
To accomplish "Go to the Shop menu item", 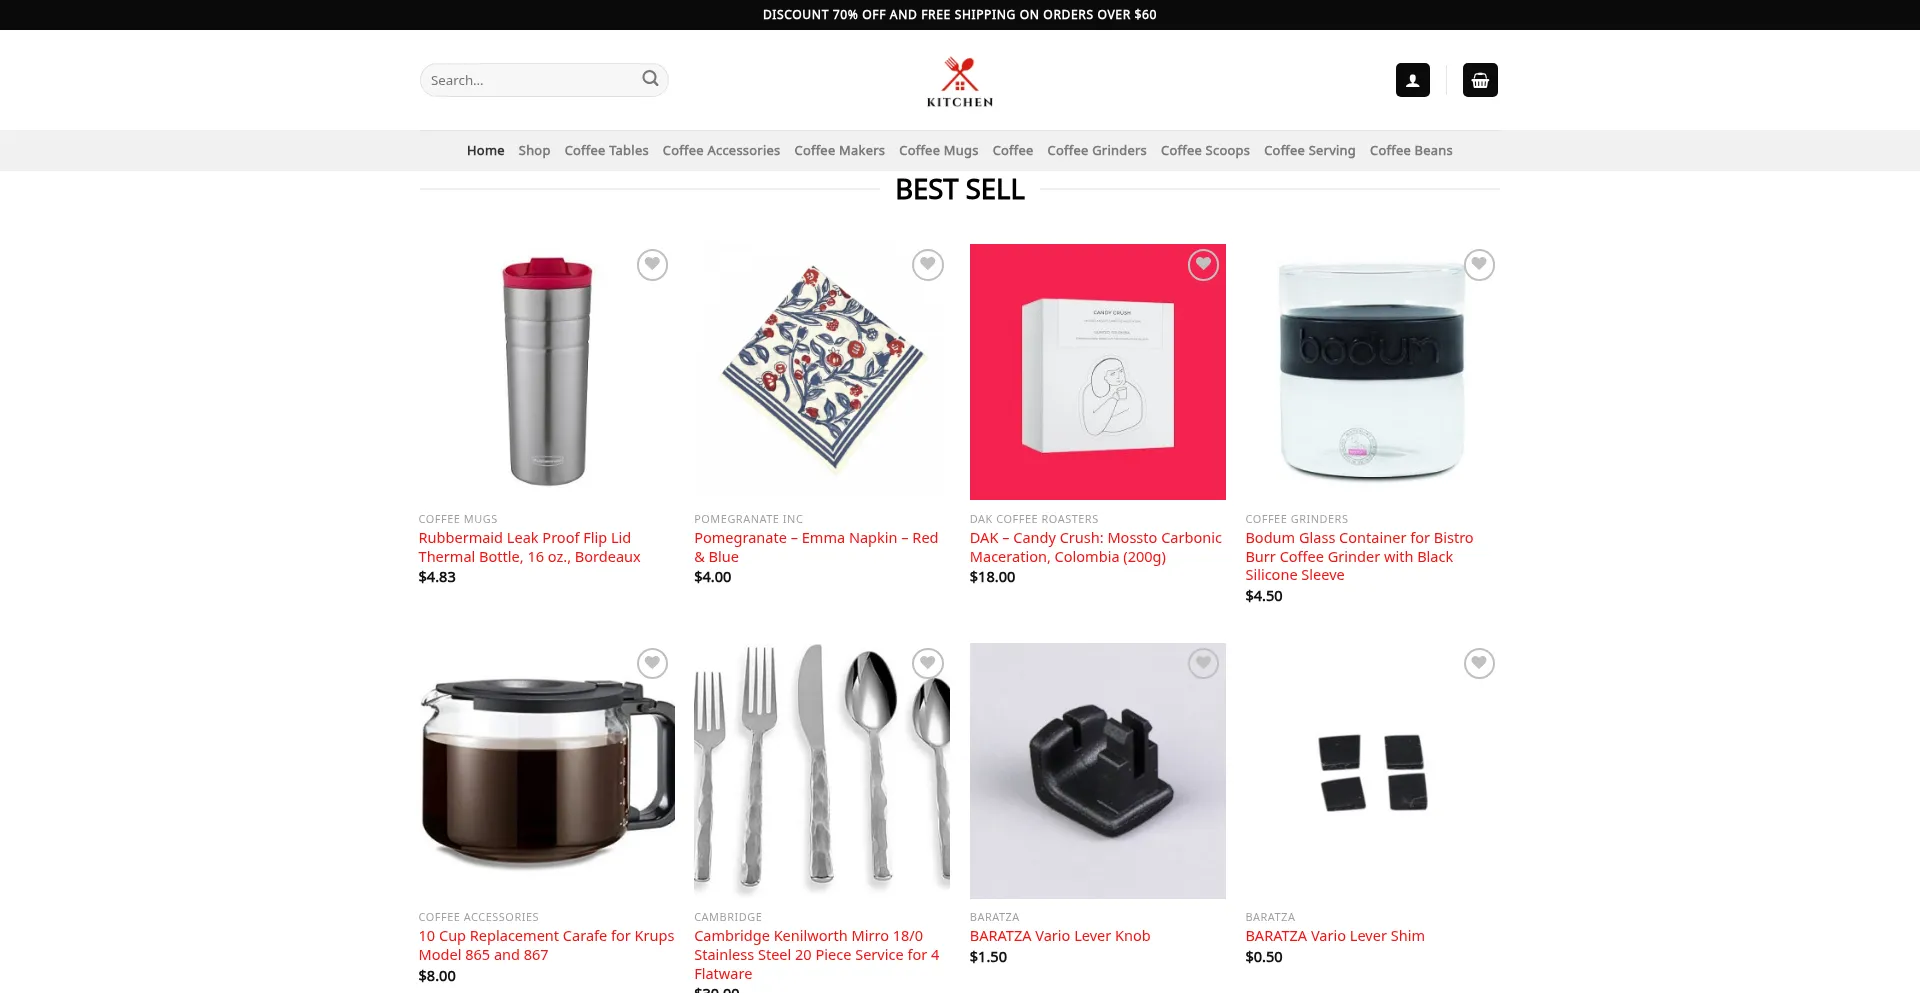I will [x=534, y=150].
